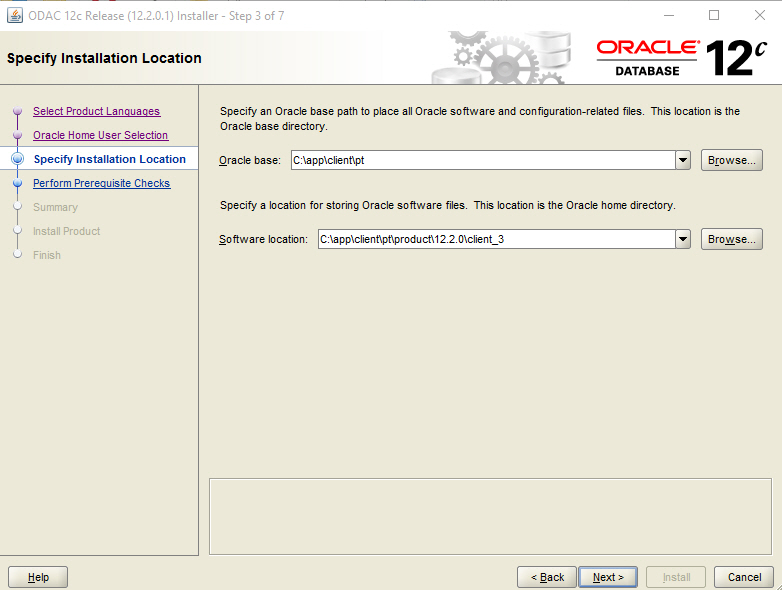Click the current step indicator bullet
Screen dimensions: 782x590
tap(17, 159)
